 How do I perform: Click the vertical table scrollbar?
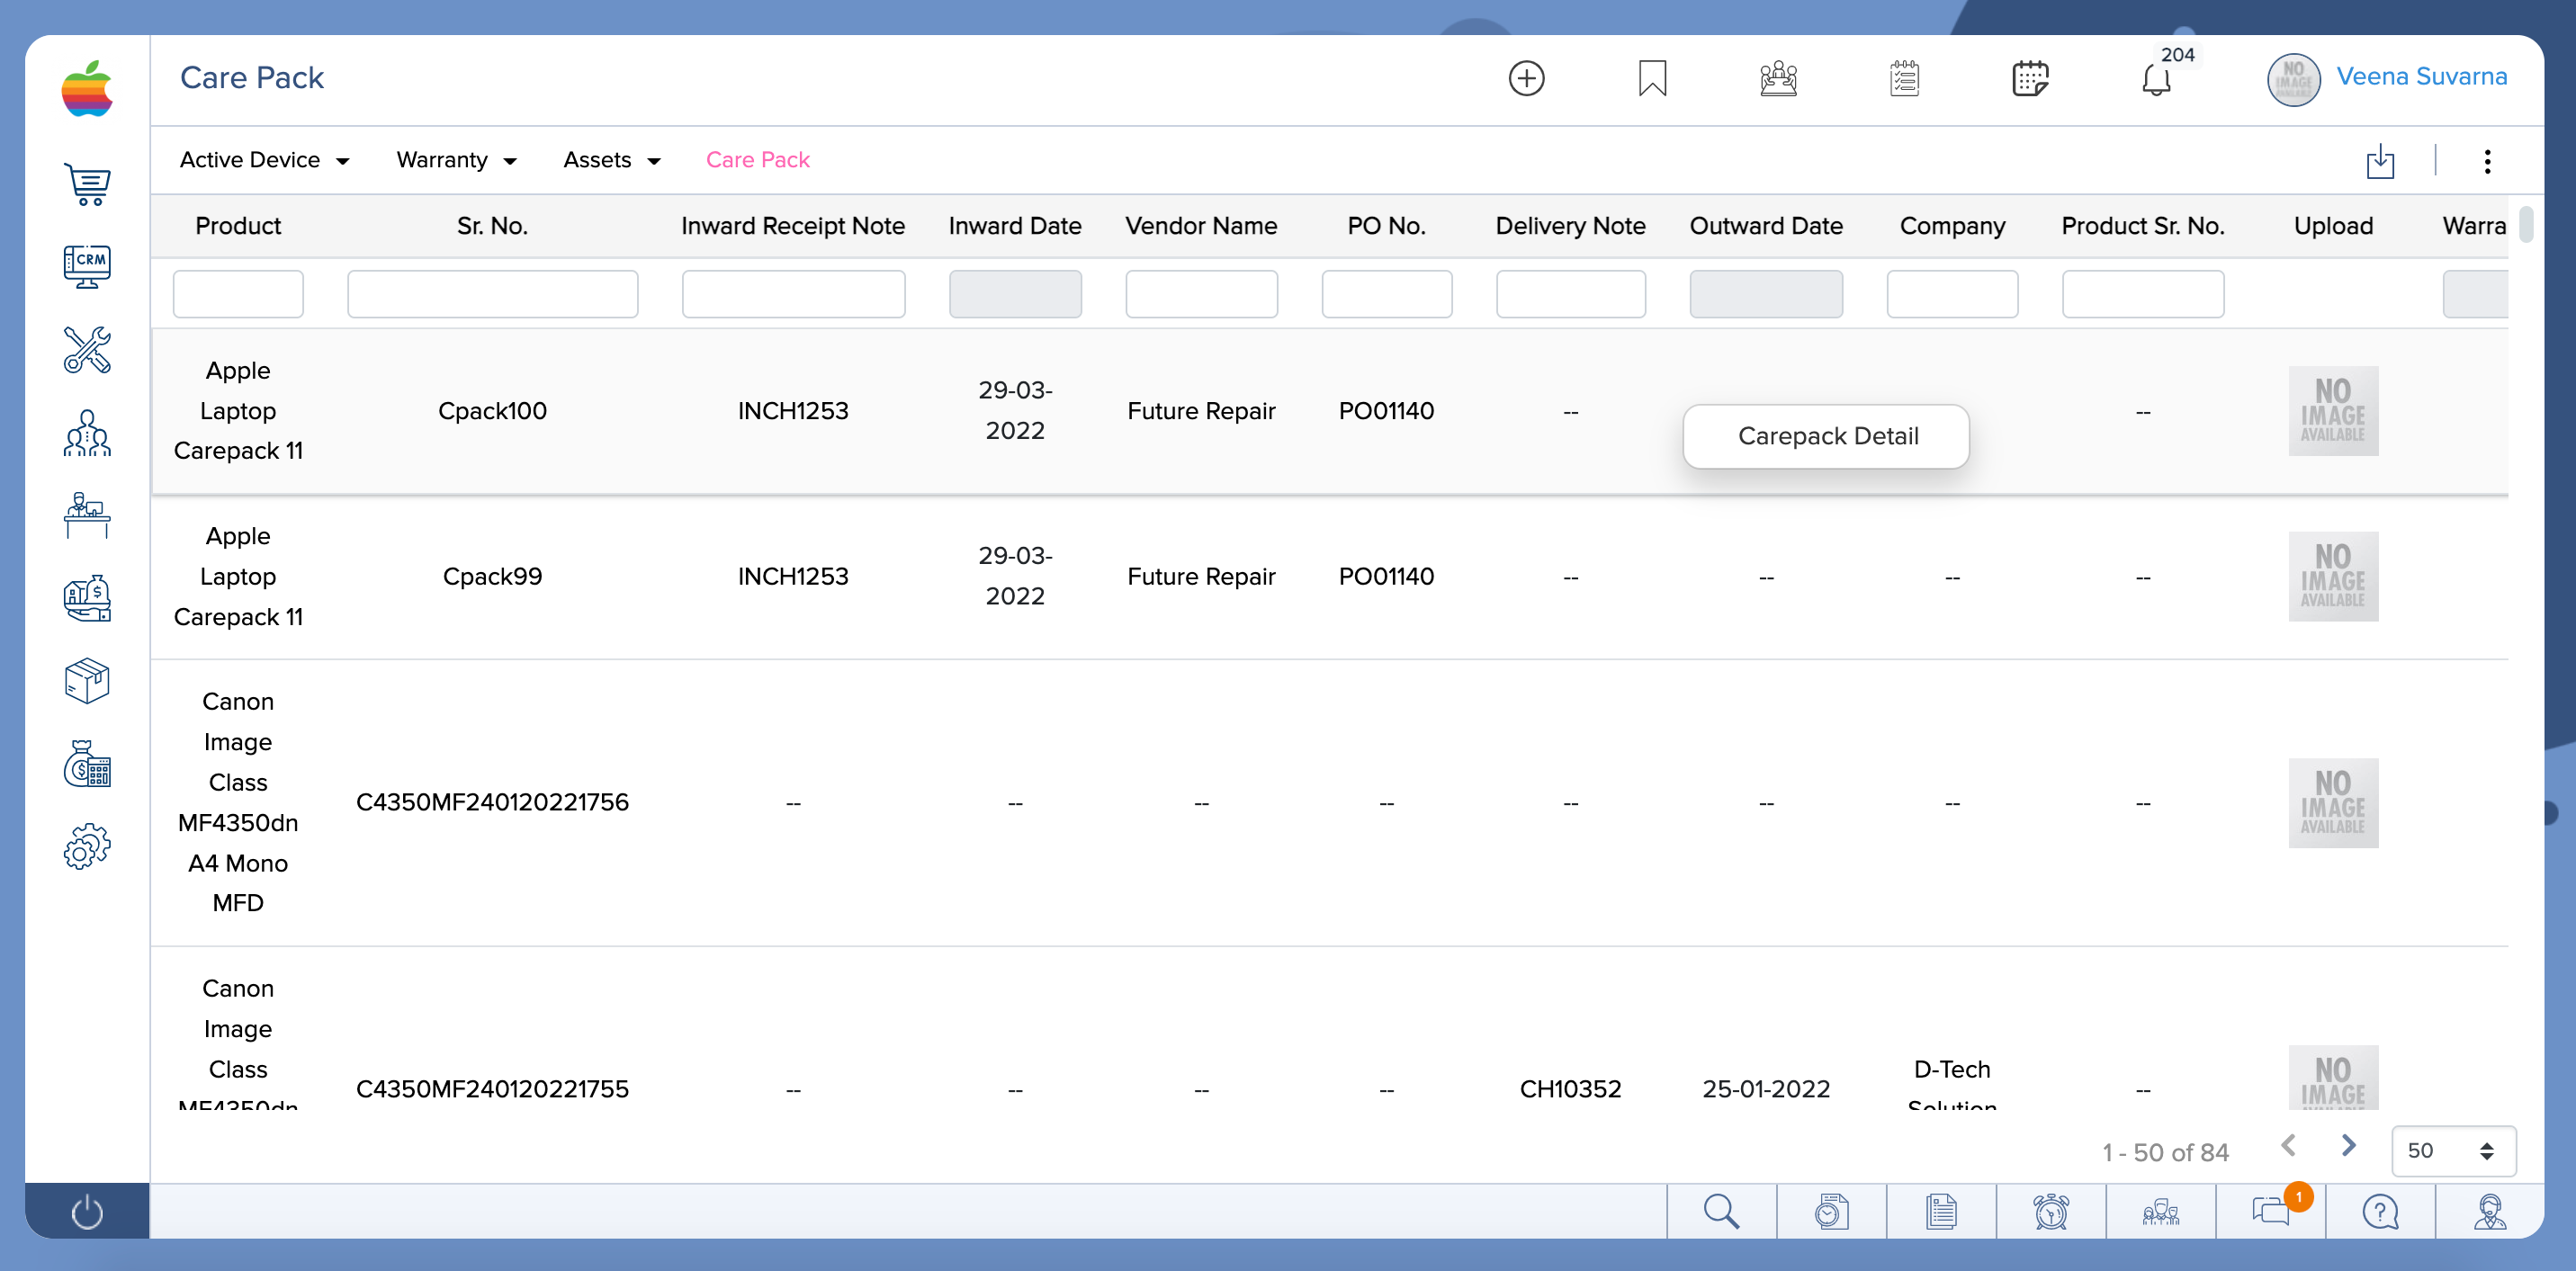point(2525,225)
